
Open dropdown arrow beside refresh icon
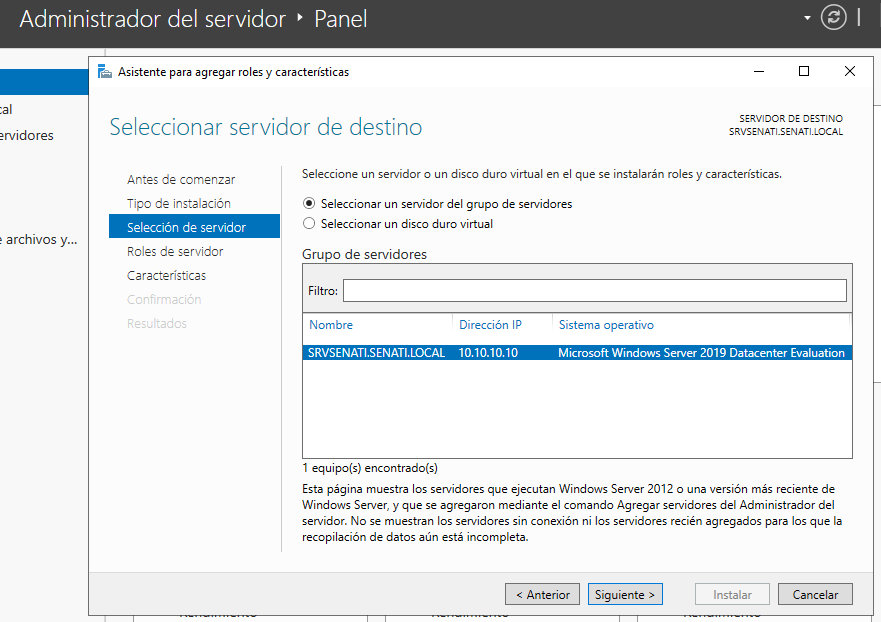(807, 18)
